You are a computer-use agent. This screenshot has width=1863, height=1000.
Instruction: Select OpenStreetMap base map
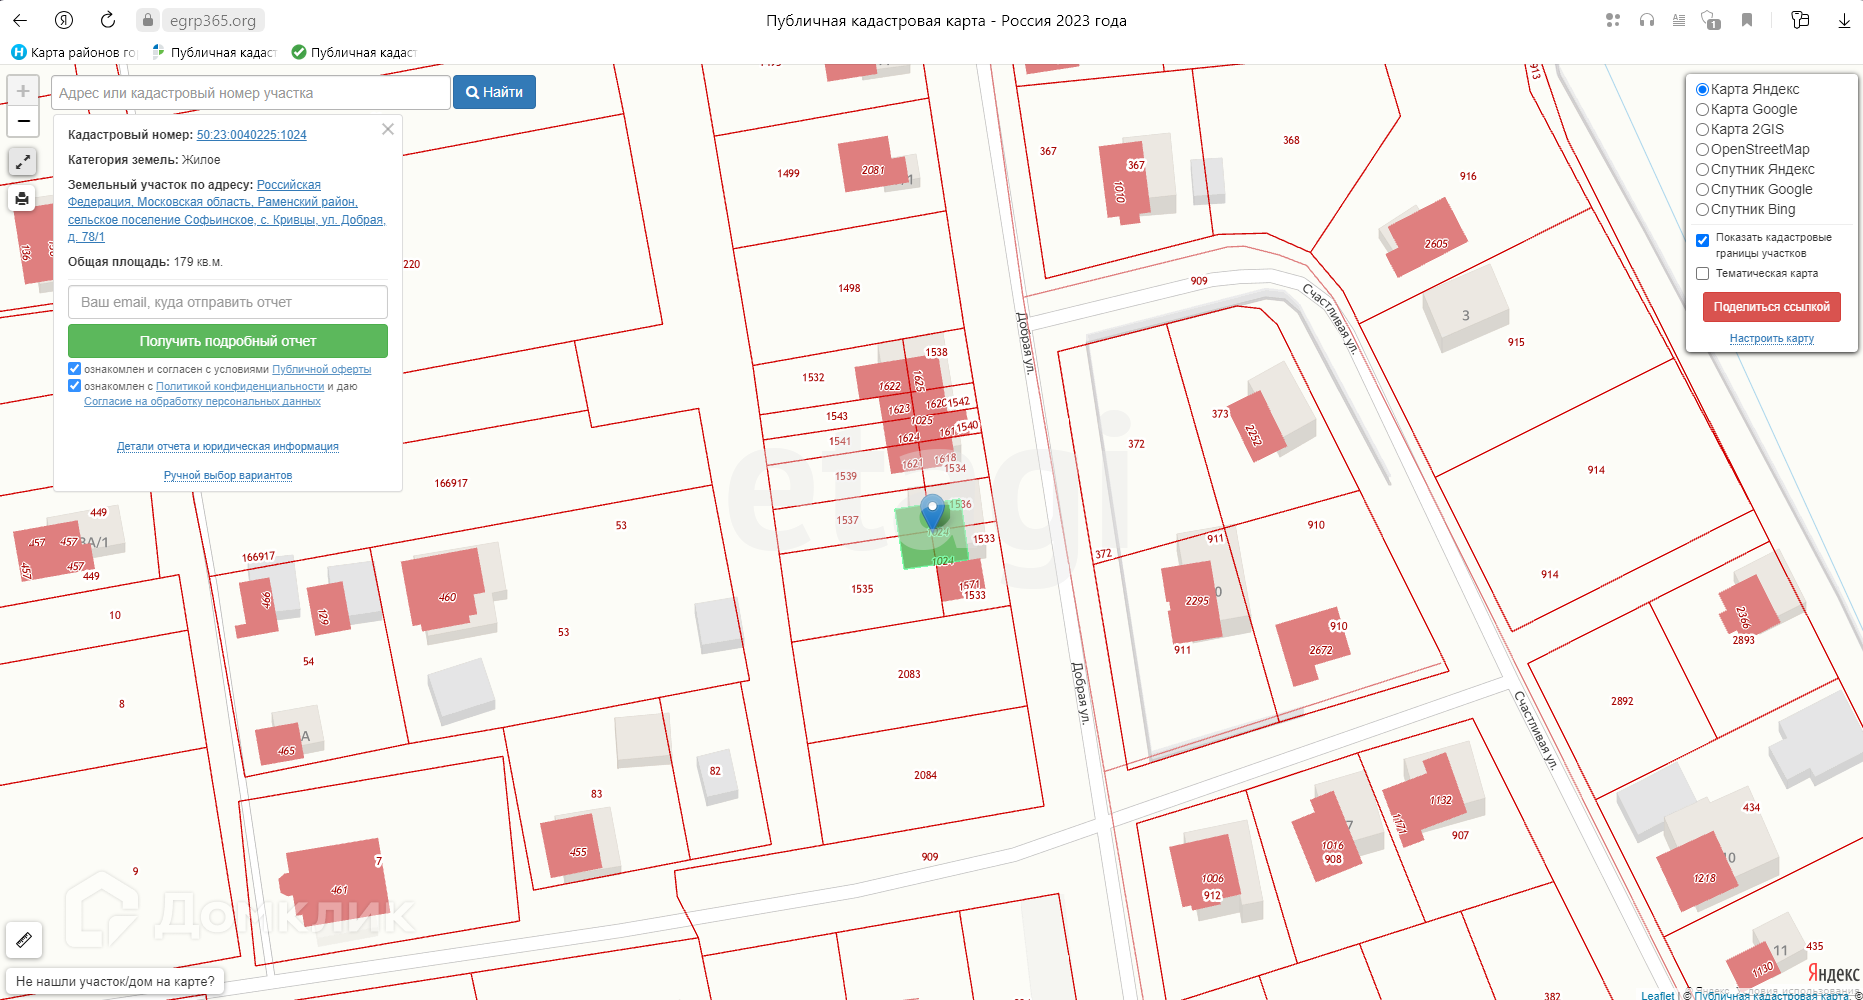(x=1702, y=149)
